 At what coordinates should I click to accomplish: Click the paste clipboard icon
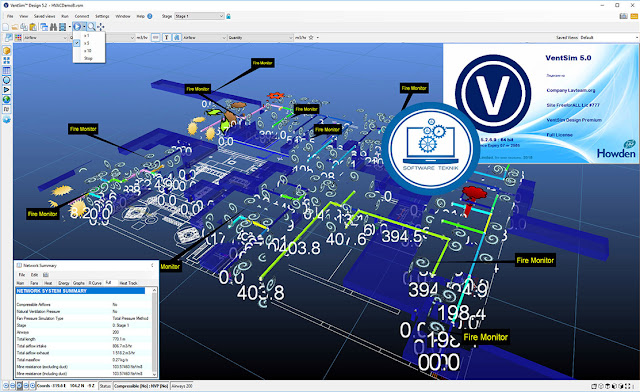[x=33, y=27]
